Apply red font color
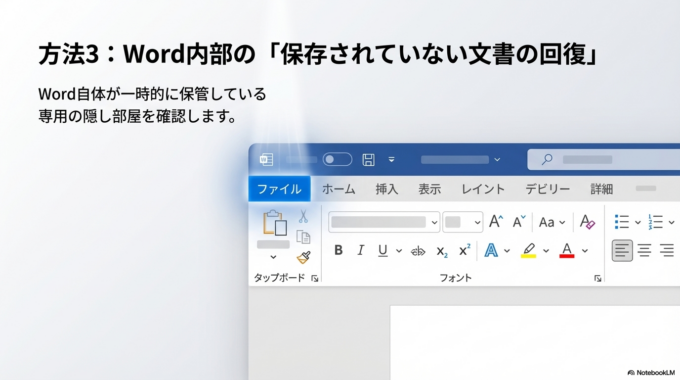680x380 pixels. pyautogui.click(x=567, y=250)
